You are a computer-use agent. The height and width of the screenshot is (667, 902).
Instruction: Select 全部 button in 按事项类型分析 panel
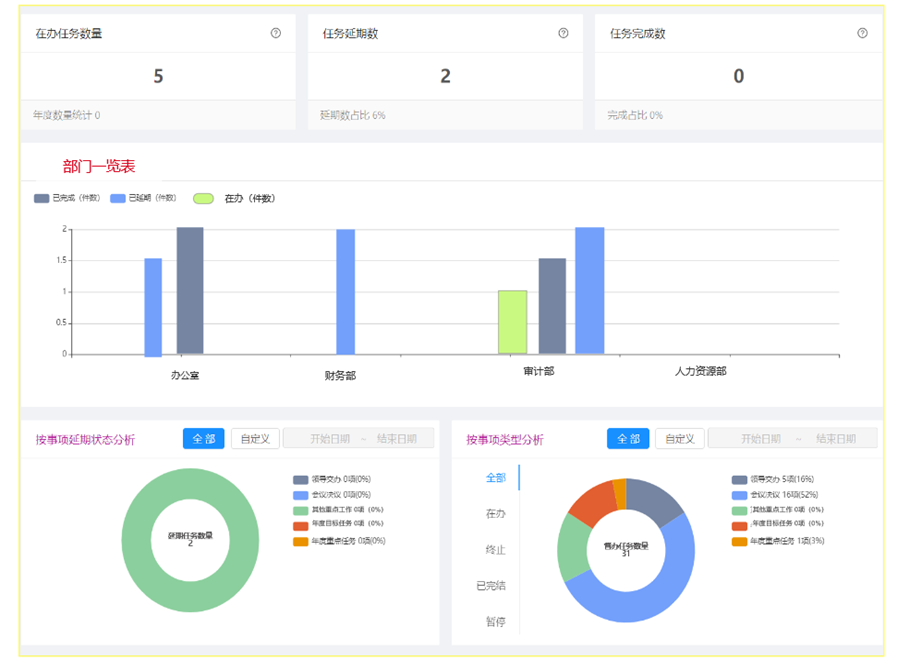(x=628, y=439)
